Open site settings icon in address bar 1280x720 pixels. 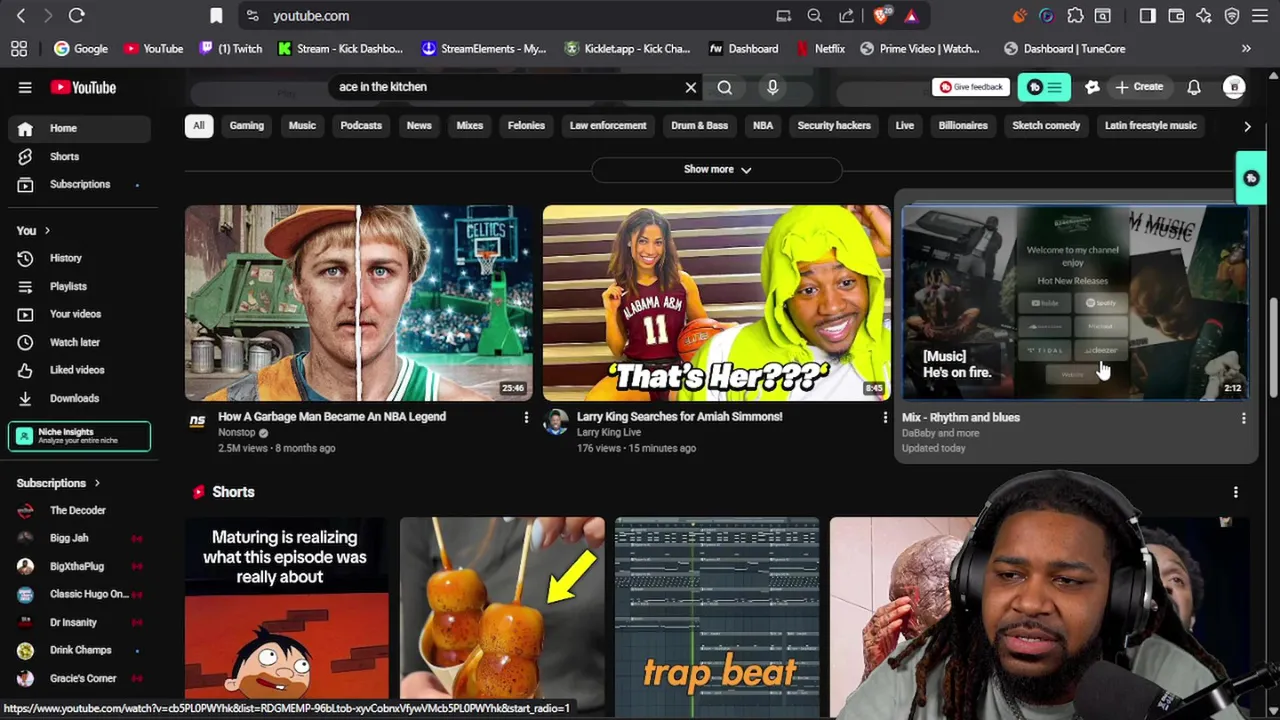coord(252,16)
